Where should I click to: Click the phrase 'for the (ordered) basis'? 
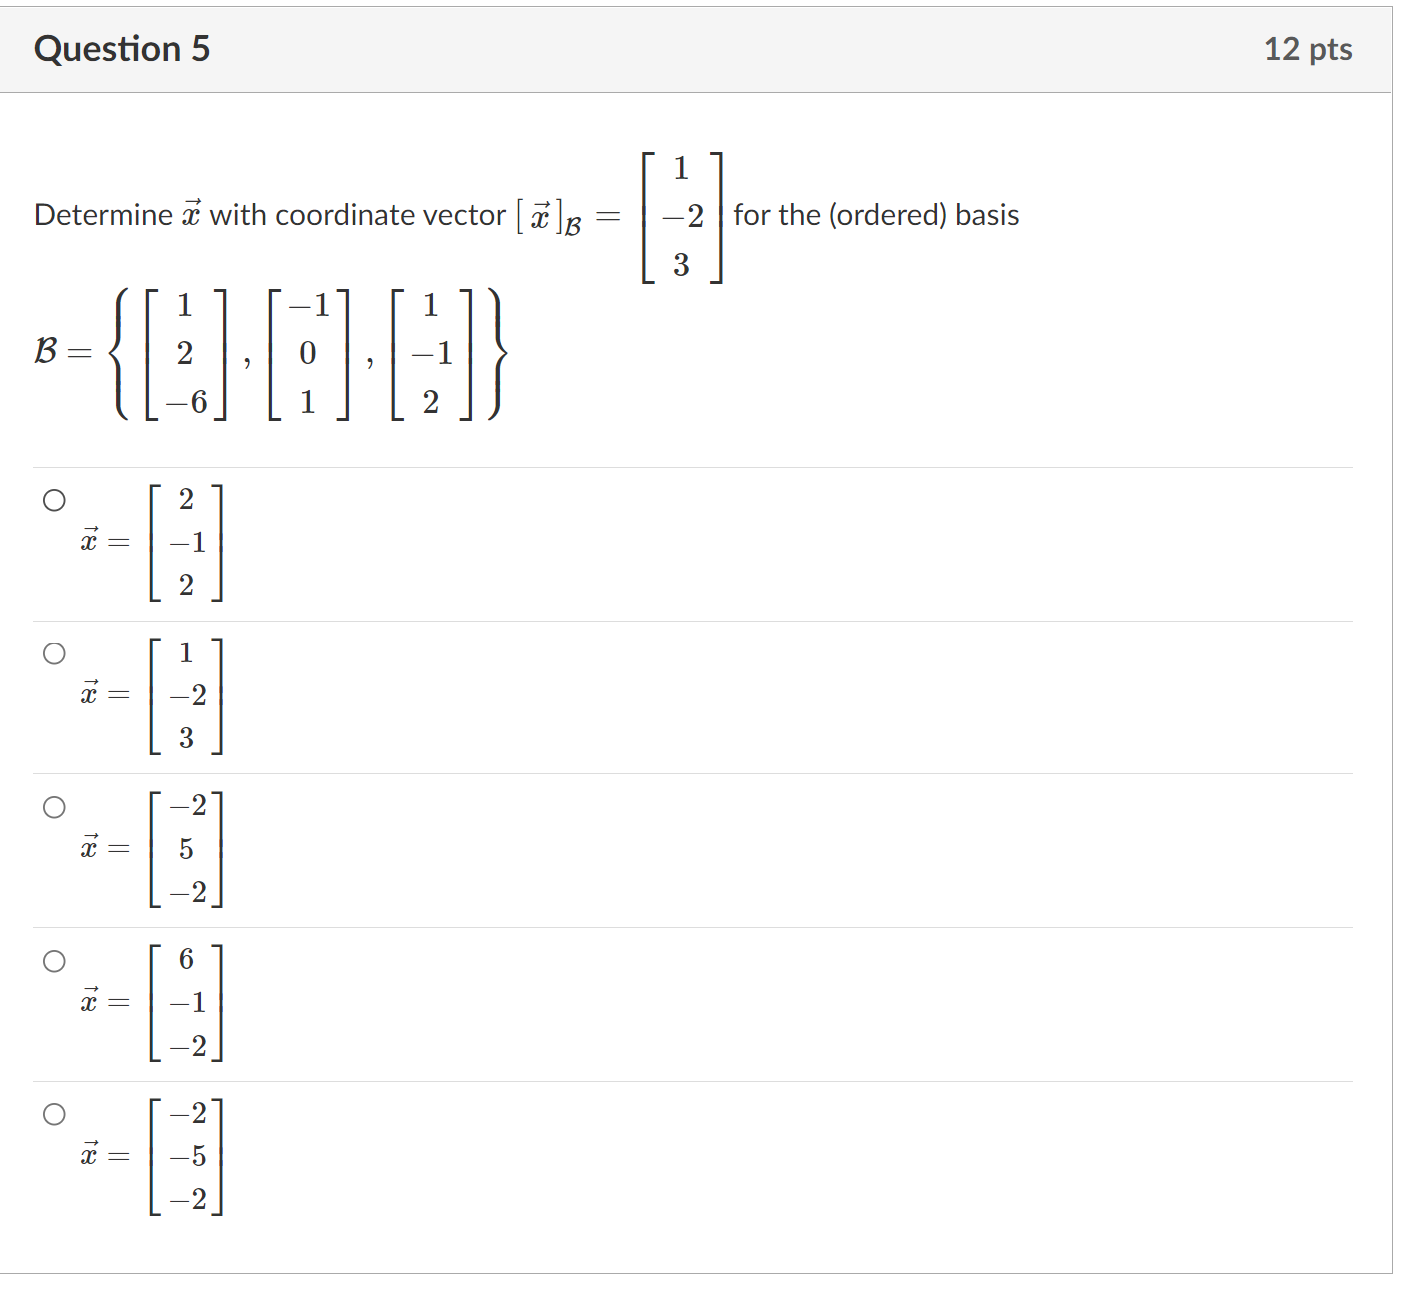[876, 214]
